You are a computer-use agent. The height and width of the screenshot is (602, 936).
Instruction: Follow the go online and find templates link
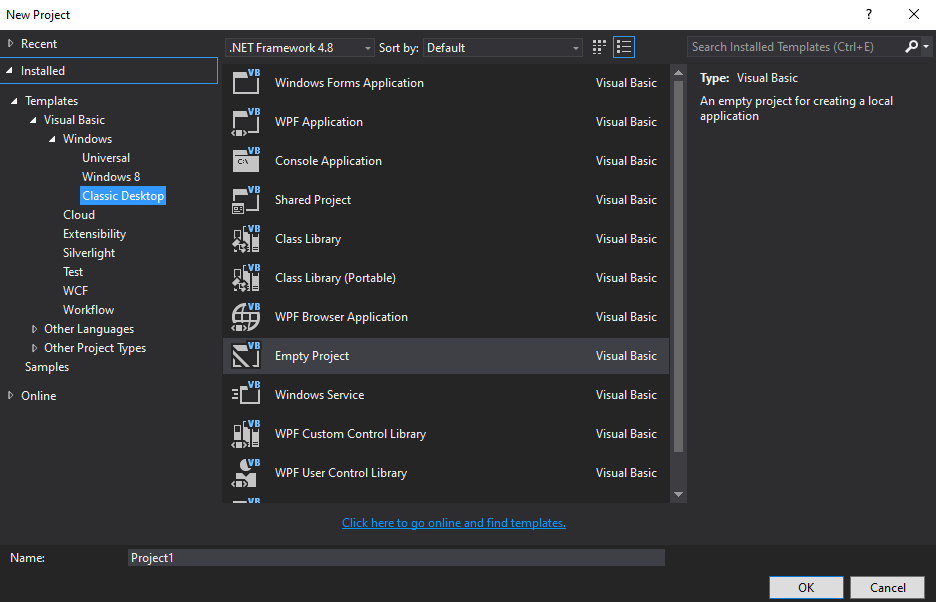[x=453, y=522]
